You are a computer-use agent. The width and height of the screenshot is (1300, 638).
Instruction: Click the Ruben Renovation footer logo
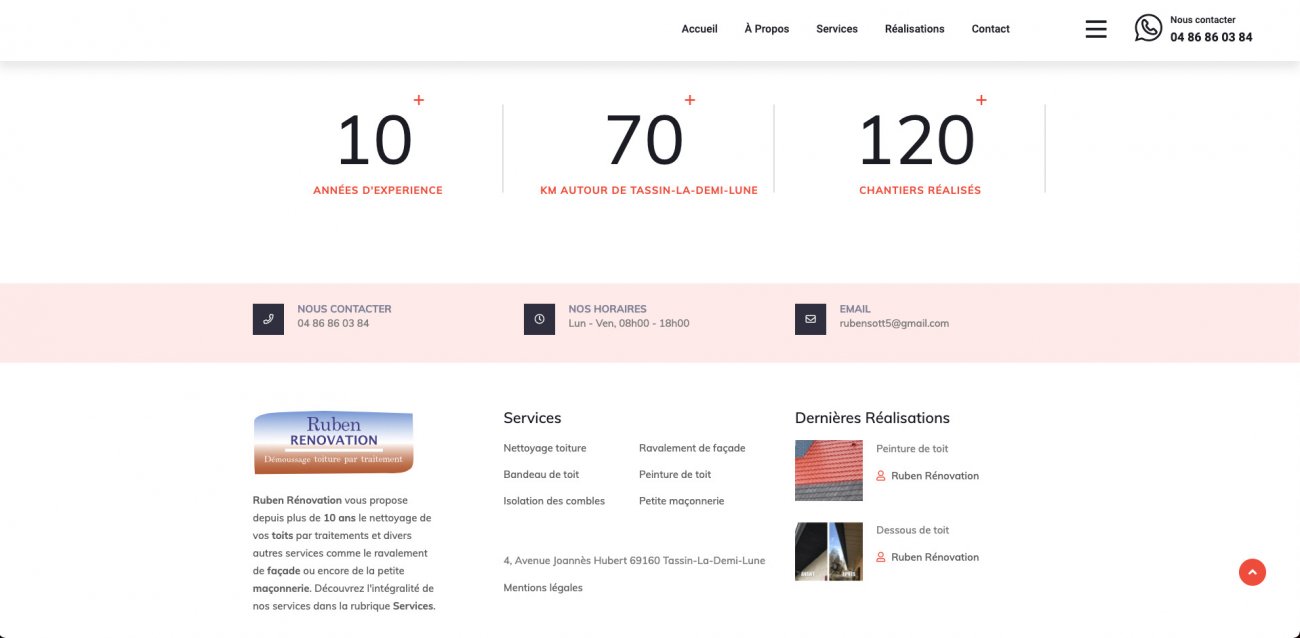(333, 442)
